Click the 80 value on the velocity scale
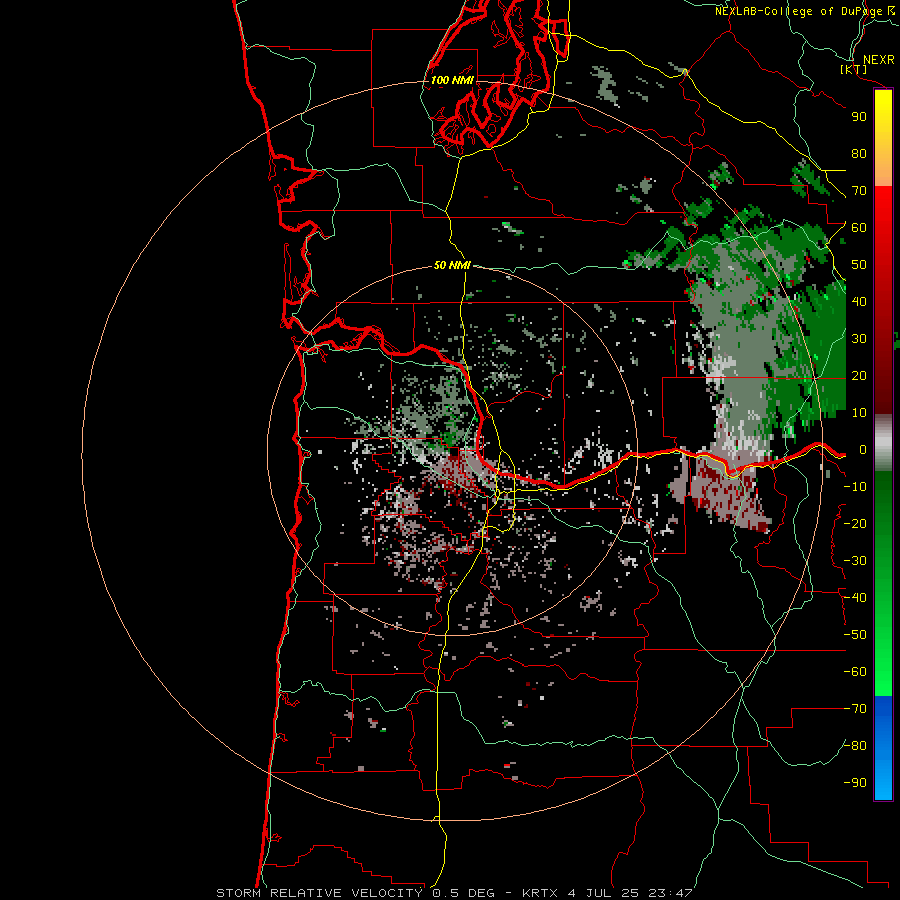 pos(859,154)
